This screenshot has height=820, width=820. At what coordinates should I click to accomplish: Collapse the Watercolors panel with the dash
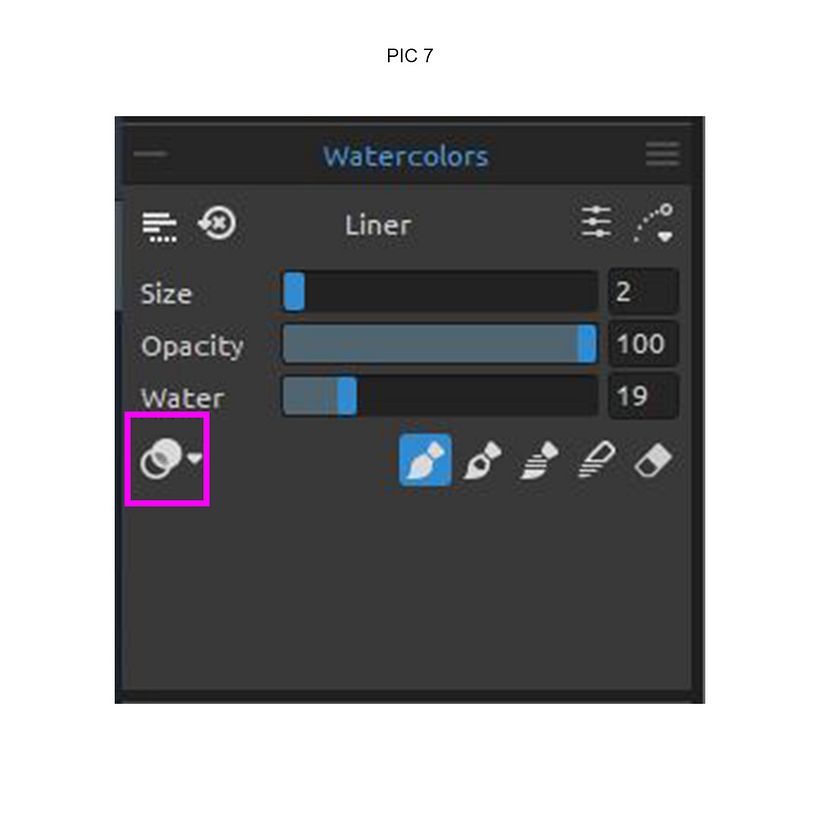point(151,155)
